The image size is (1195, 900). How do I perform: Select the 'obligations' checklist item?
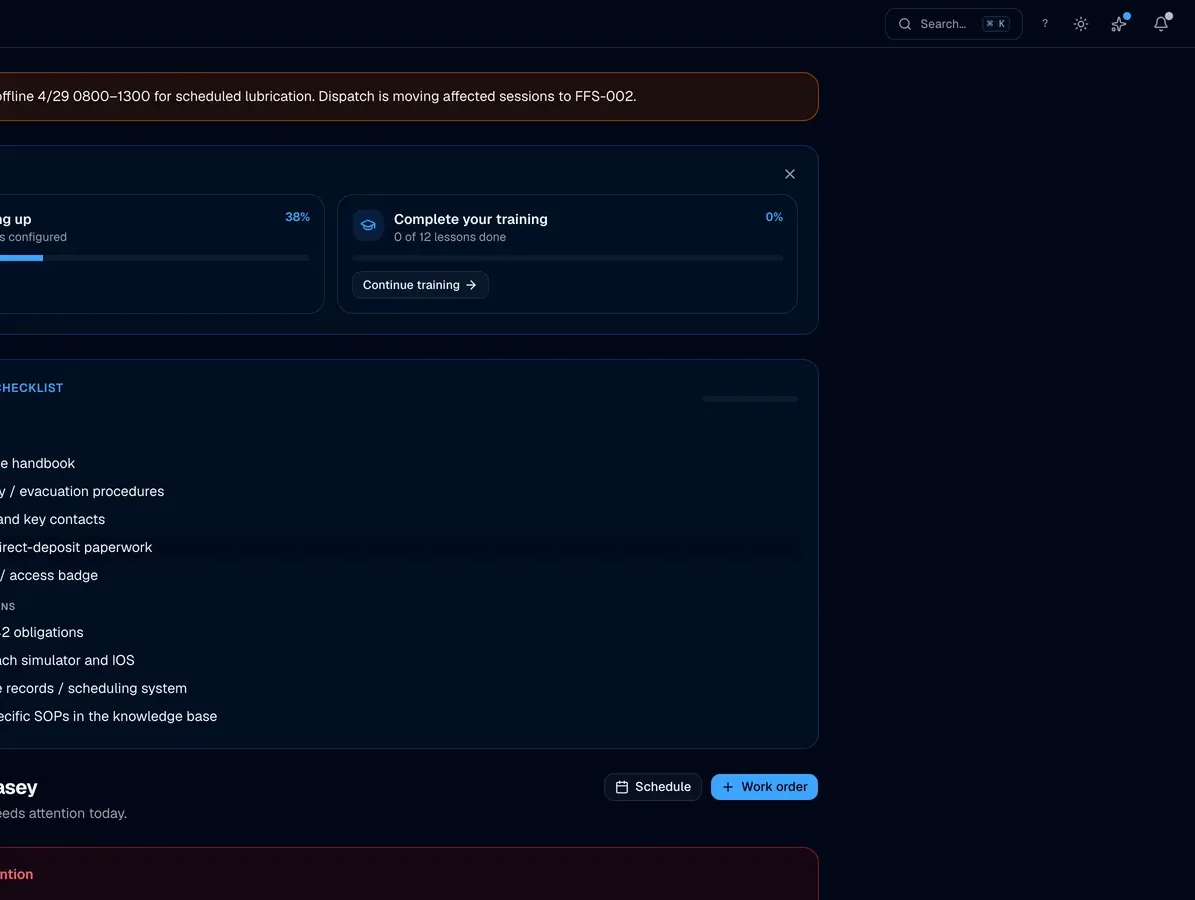[x=42, y=633]
